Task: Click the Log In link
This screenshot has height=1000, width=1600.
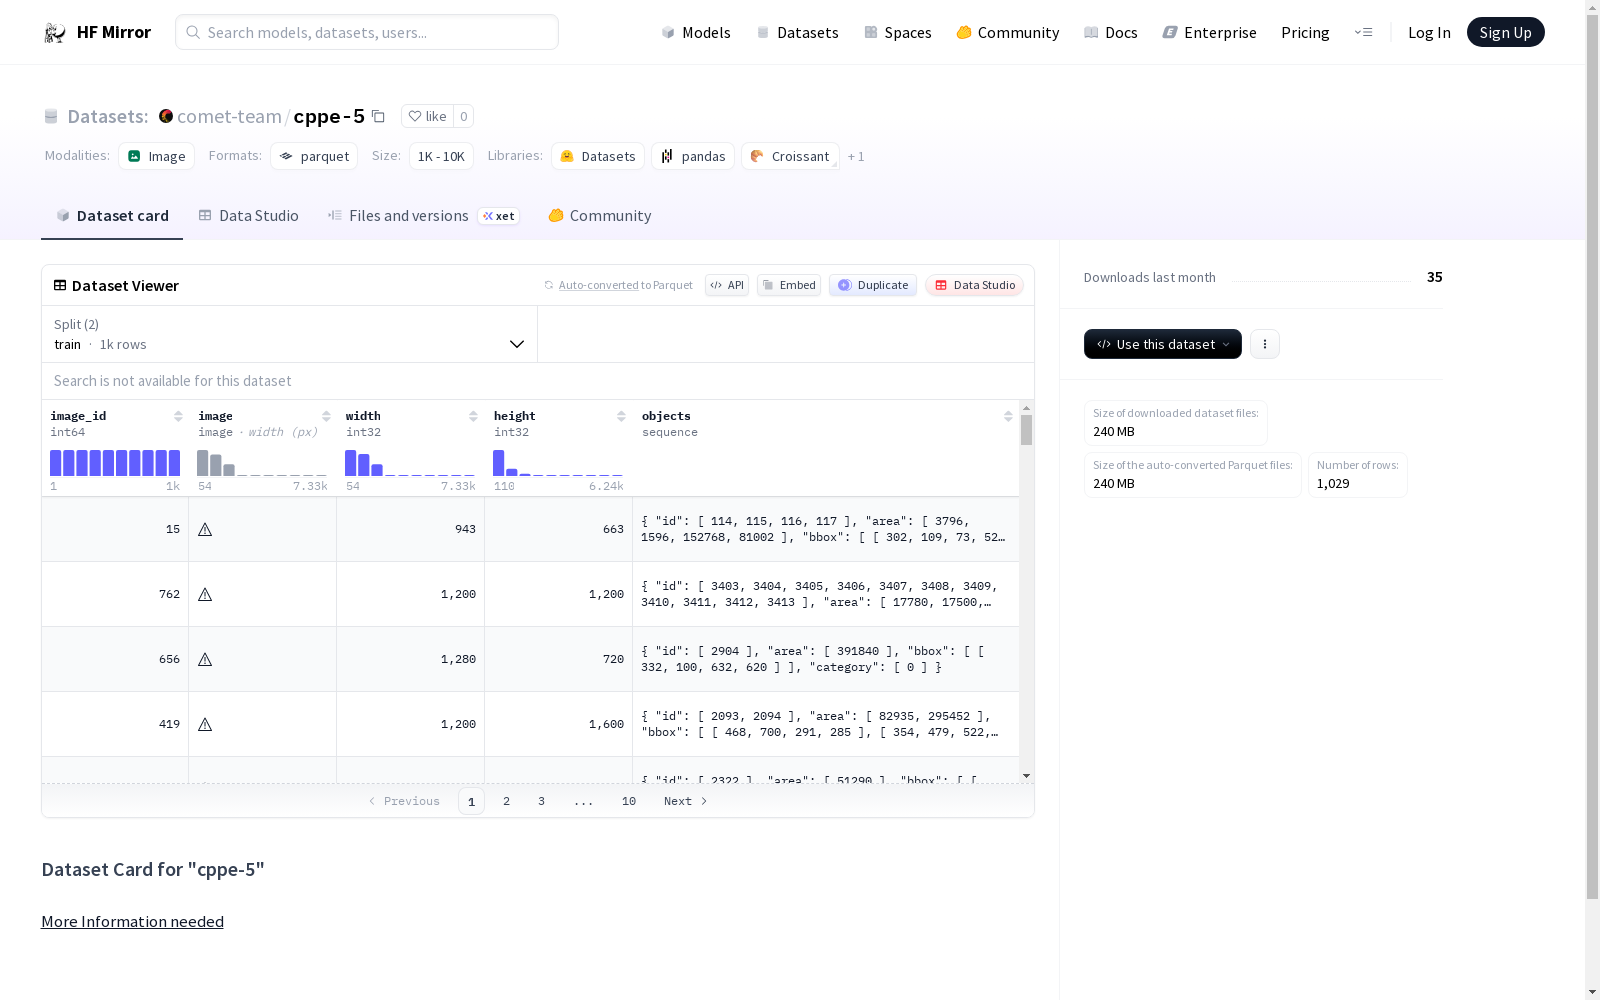Action: [x=1429, y=33]
